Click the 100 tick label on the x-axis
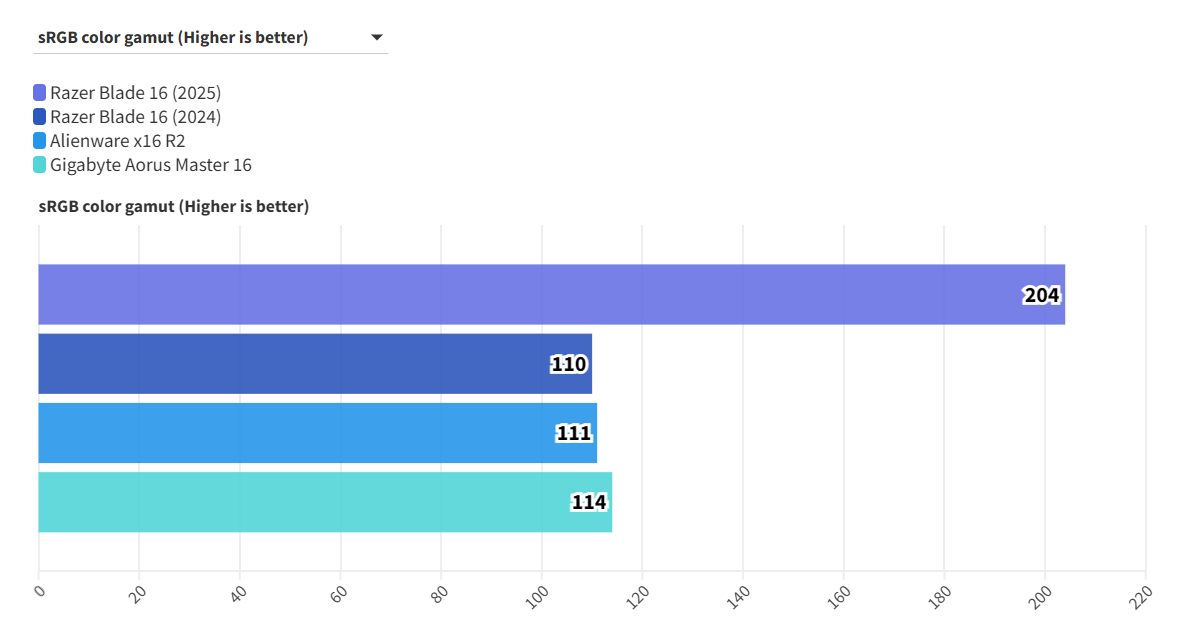 pos(538,594)
